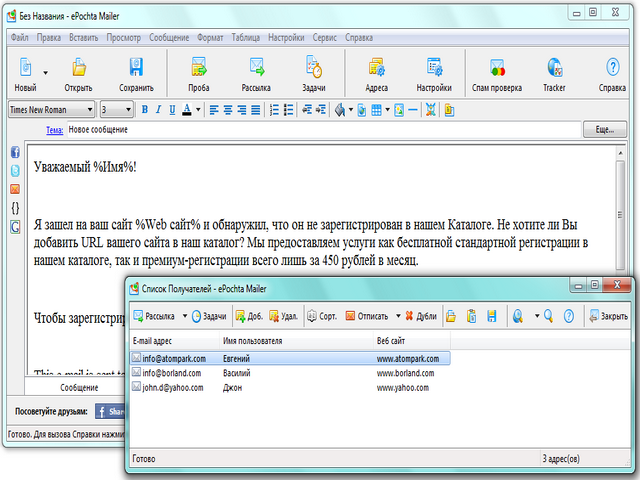The height and width of the screenshot is (480, 640).
Task: Select the info@borland.com recipient row
Action: click(x=290, y=373)
